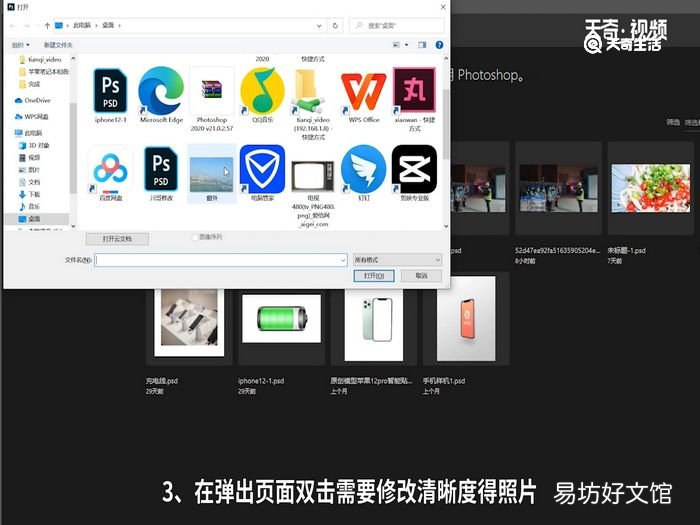Click the 打开云文档 button
The width and height of the screenshot is (700, 525).
tap(117, 239)
